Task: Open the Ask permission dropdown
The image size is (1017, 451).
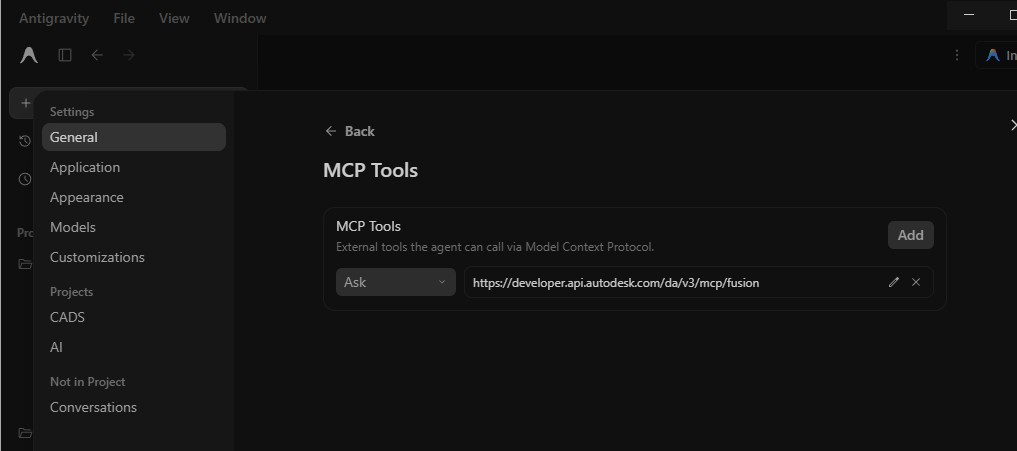Action: (x=396, y=282)
